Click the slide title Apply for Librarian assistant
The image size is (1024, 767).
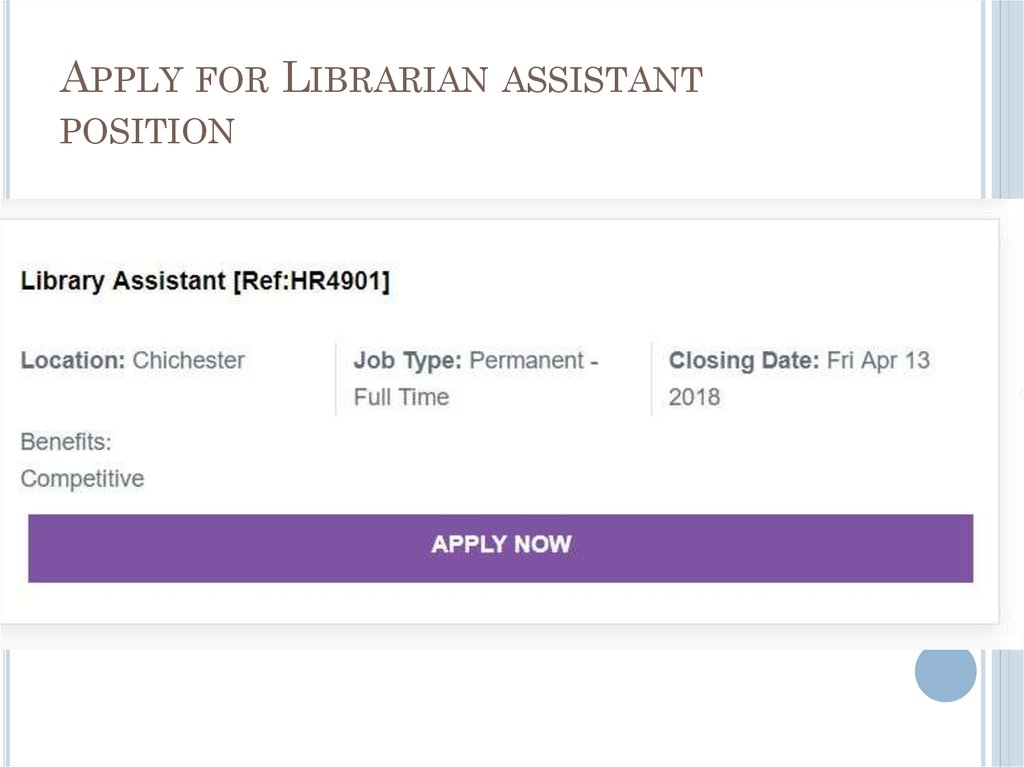(x=384, y=77)
